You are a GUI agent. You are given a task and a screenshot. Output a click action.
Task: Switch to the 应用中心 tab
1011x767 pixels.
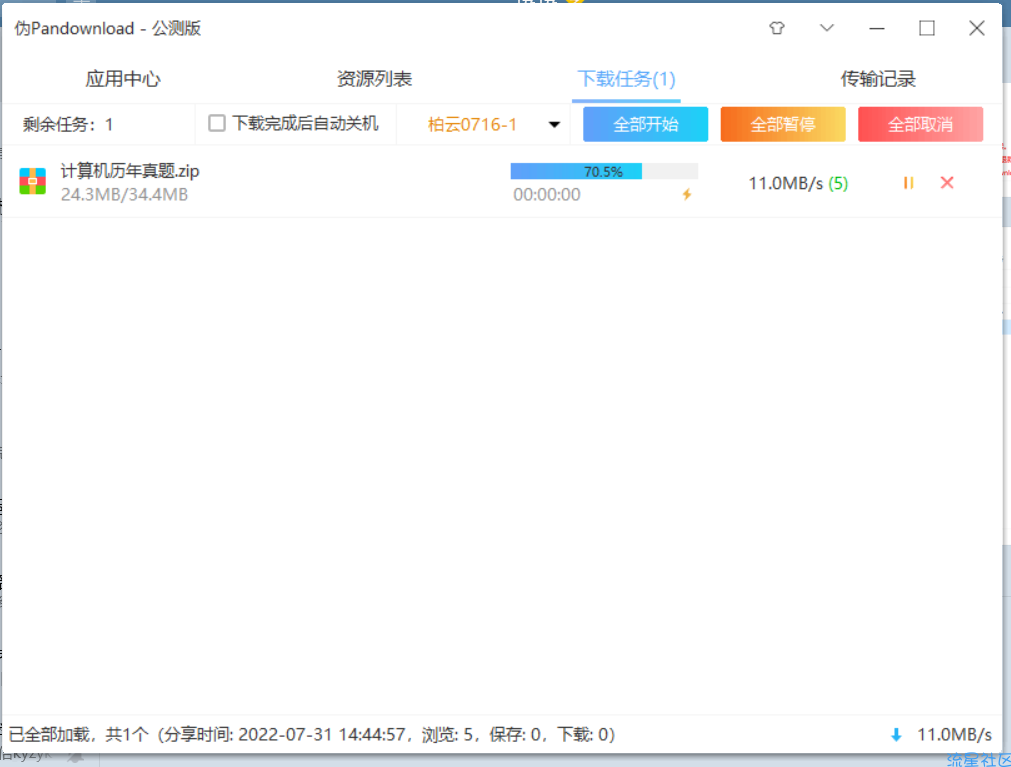[123, 79]
